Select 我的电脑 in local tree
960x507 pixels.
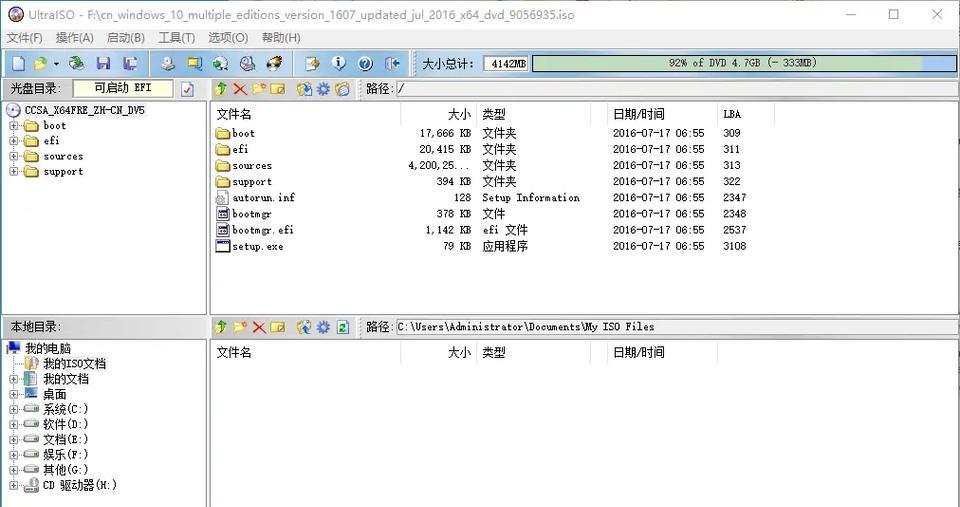click(x=48, y=348)
